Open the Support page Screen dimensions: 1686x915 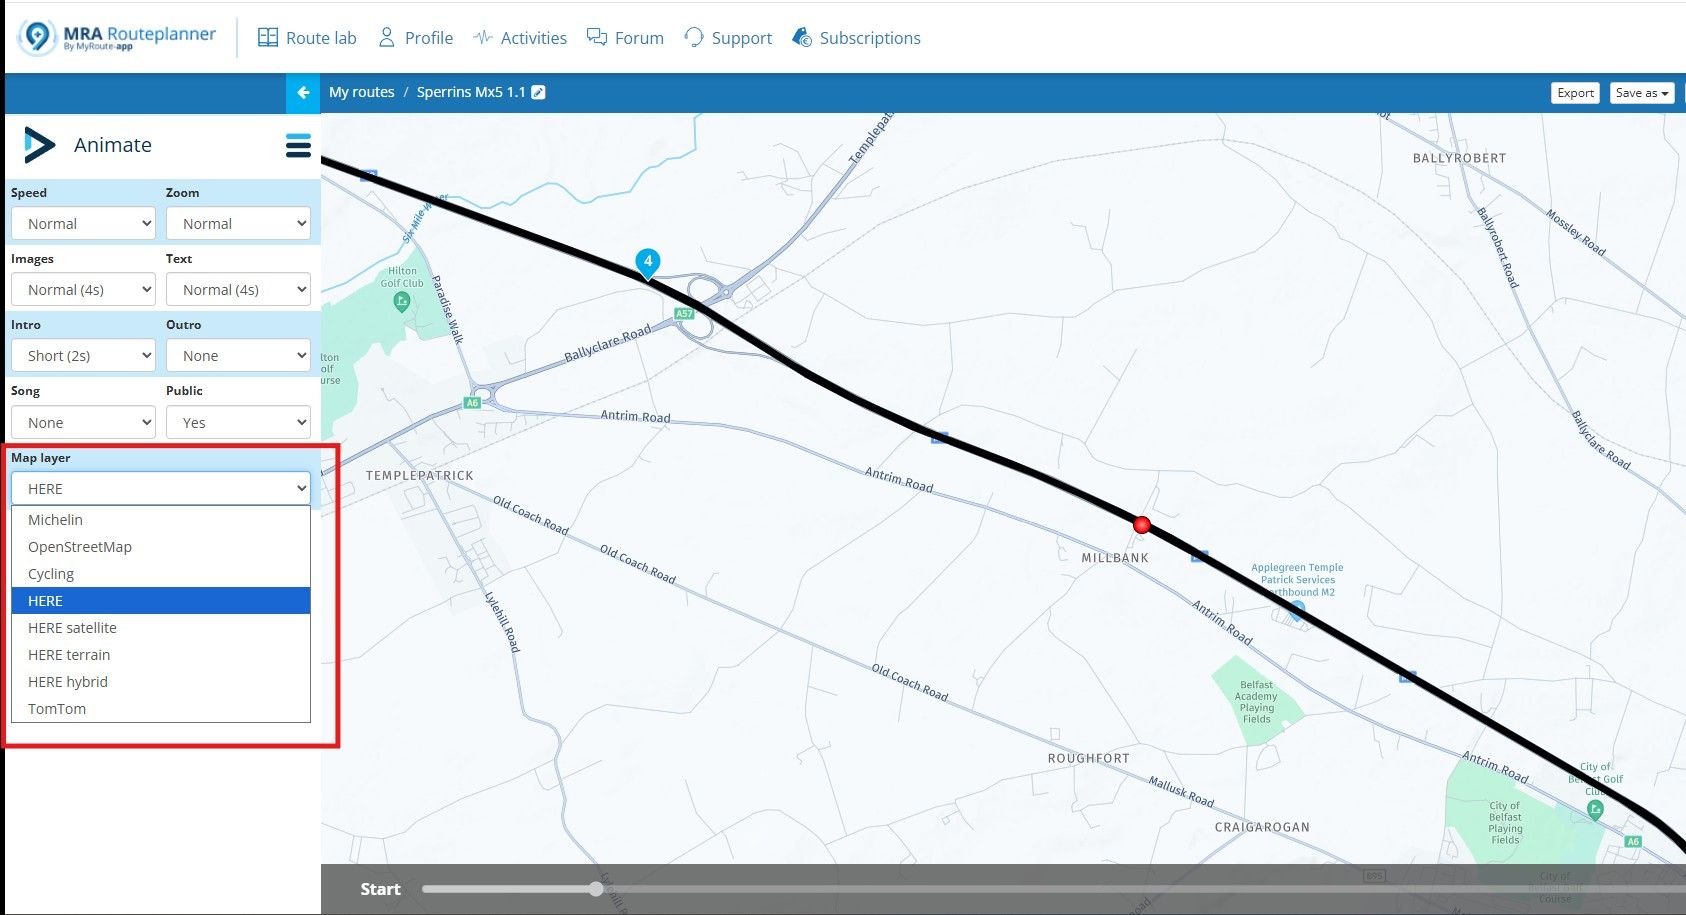click(728, 38)
